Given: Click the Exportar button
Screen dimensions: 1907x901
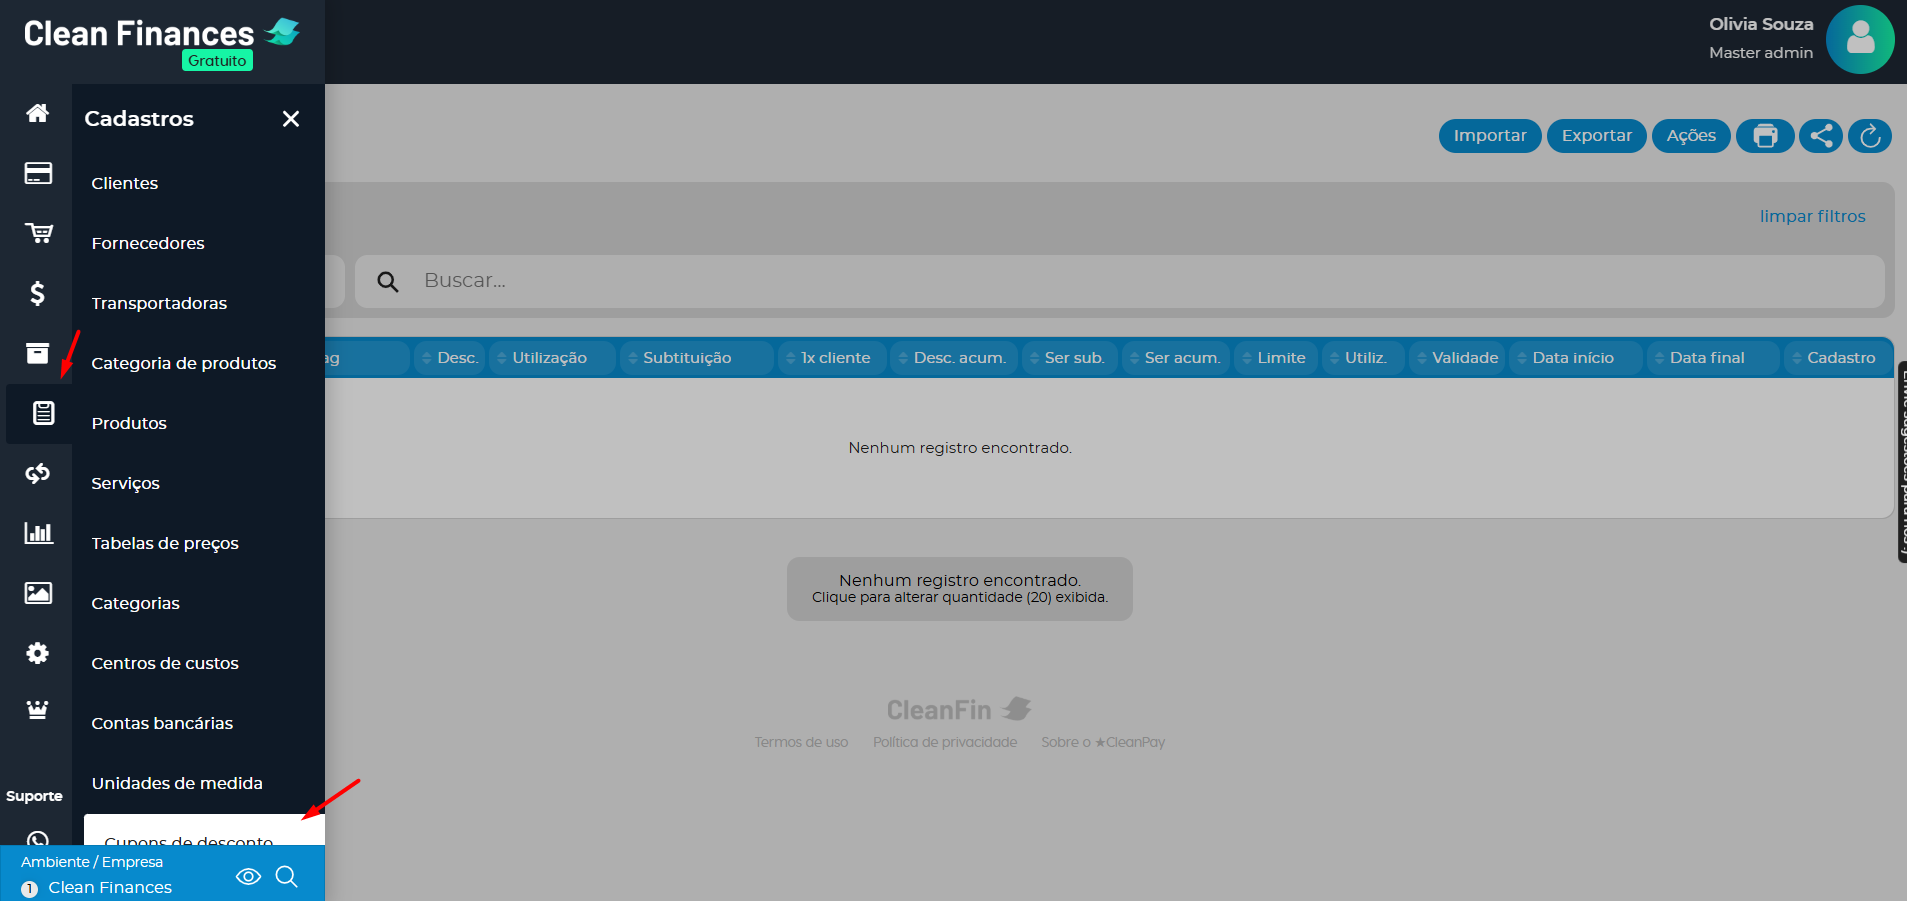Looking at the screenshot, I should click(x=1596, y=136).
